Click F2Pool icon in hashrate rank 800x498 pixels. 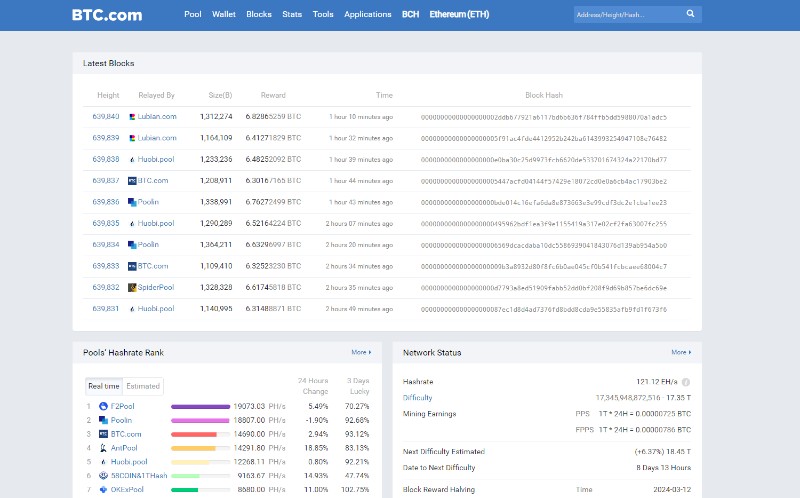[103, 406]
